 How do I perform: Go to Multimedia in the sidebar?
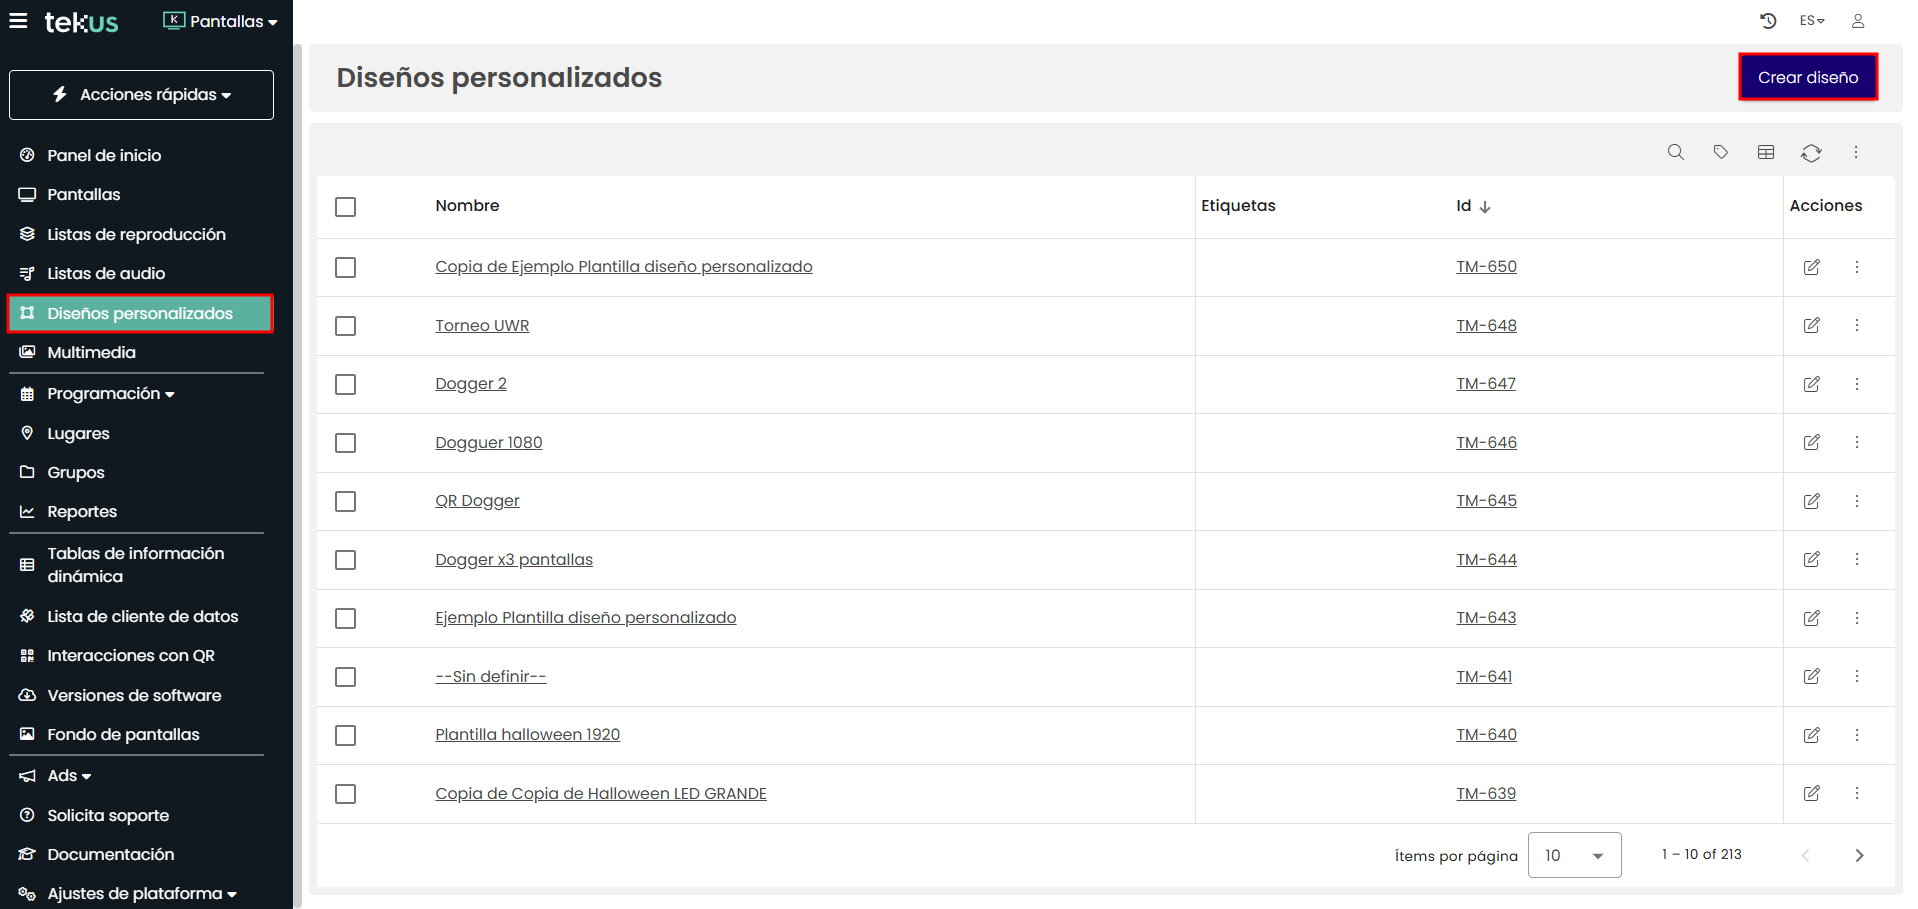[91, 352]
